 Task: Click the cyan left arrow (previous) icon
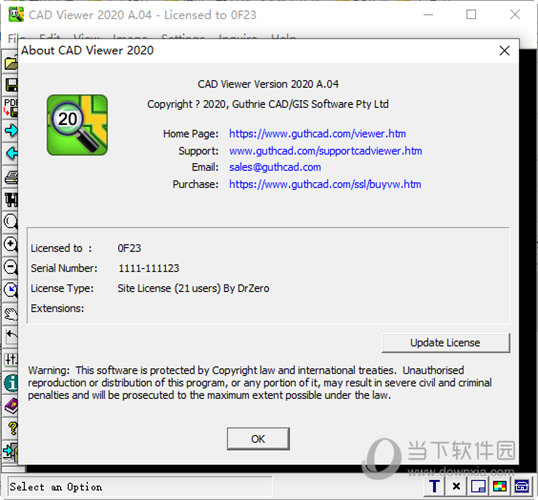tap(12, 153)
